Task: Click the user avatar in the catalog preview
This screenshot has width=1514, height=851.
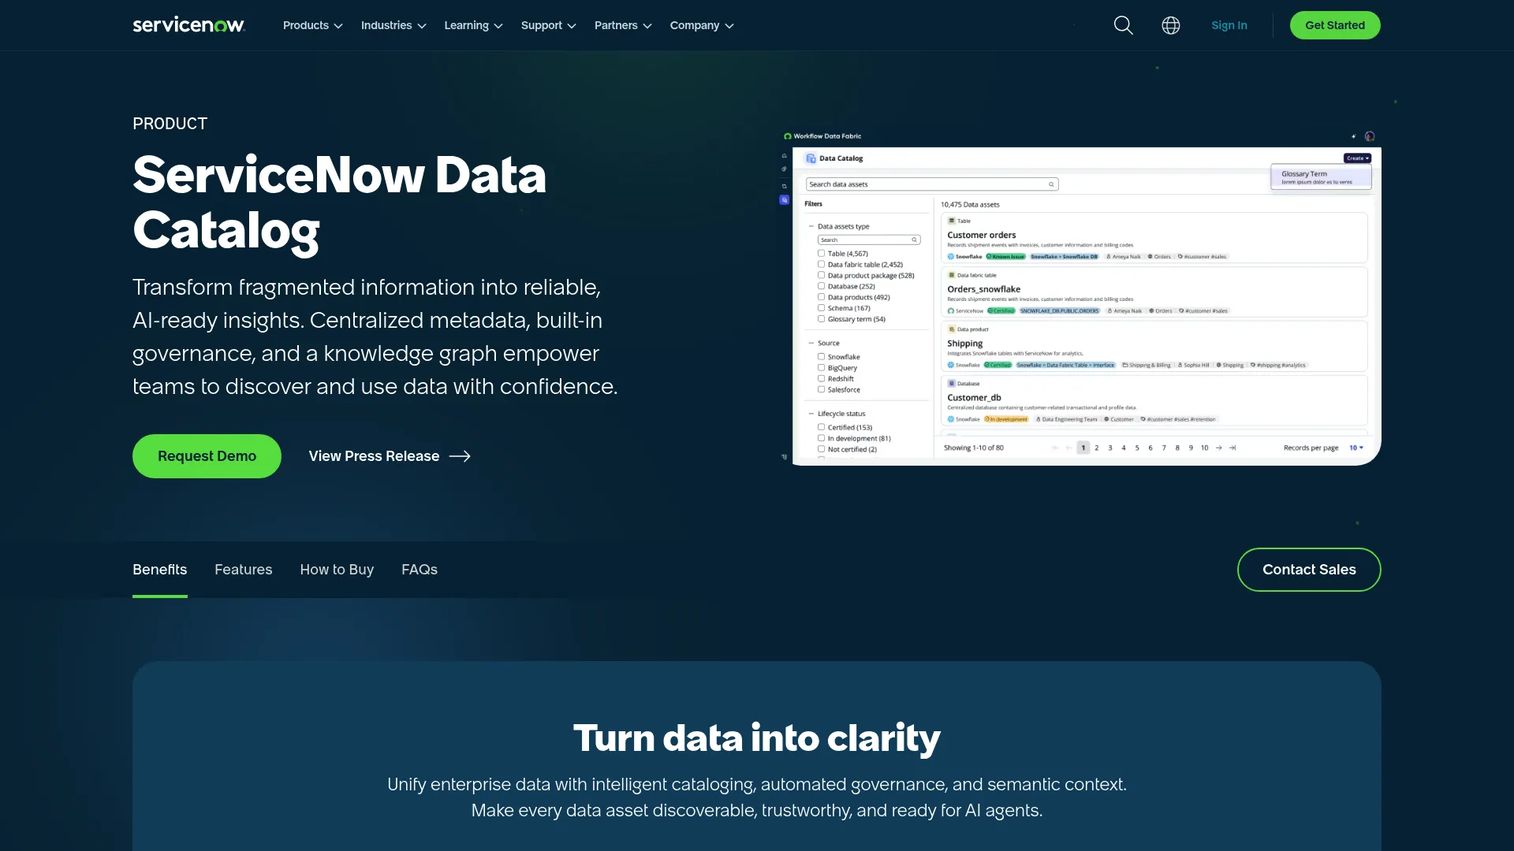Action: [x=1370, y=136]
